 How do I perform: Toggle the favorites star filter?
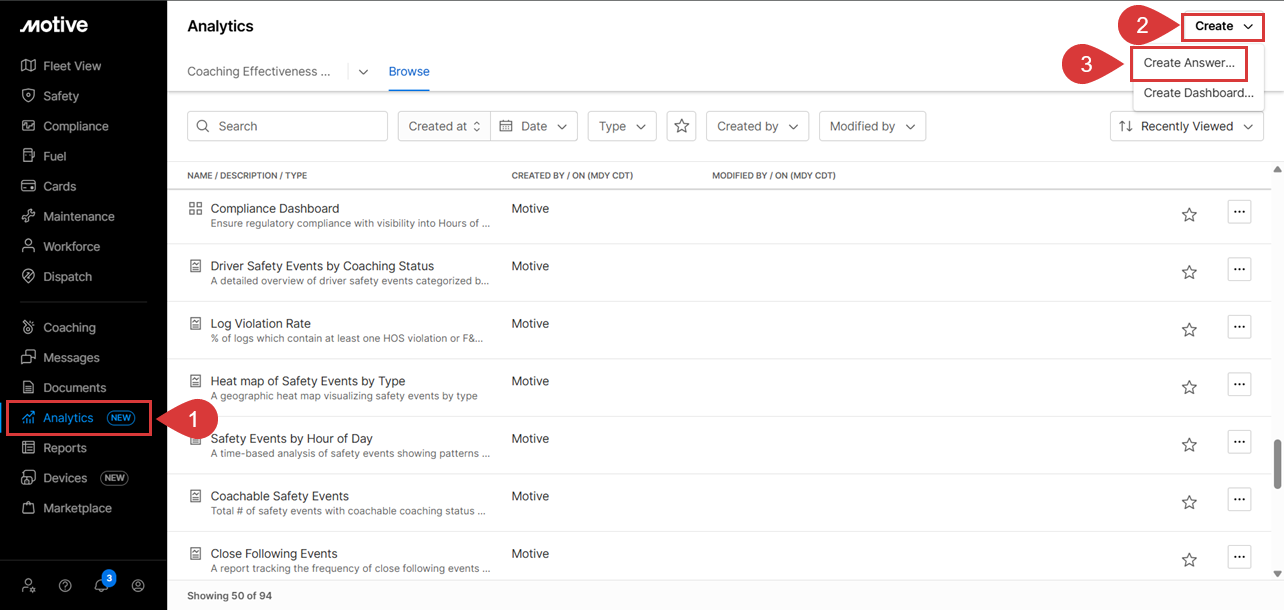tap(681, 126)
